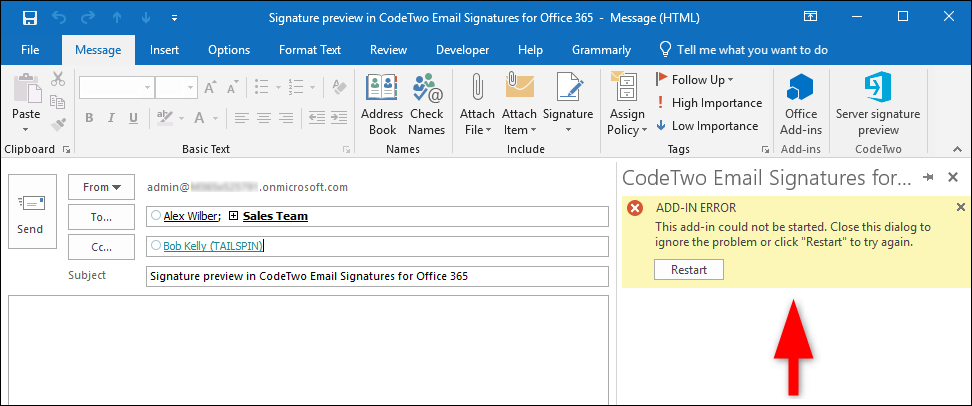
Task: Toggle Bold formatting
Action: [x=89, y=118]
